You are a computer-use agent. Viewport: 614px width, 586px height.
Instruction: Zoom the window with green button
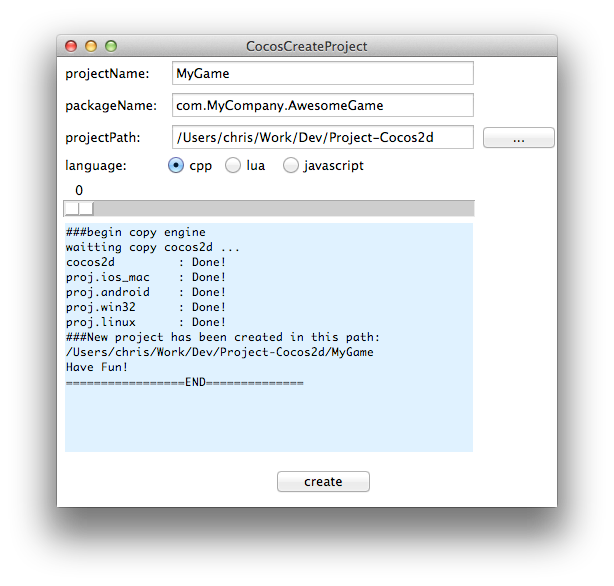pyautogui.click(x=111, y=46)
